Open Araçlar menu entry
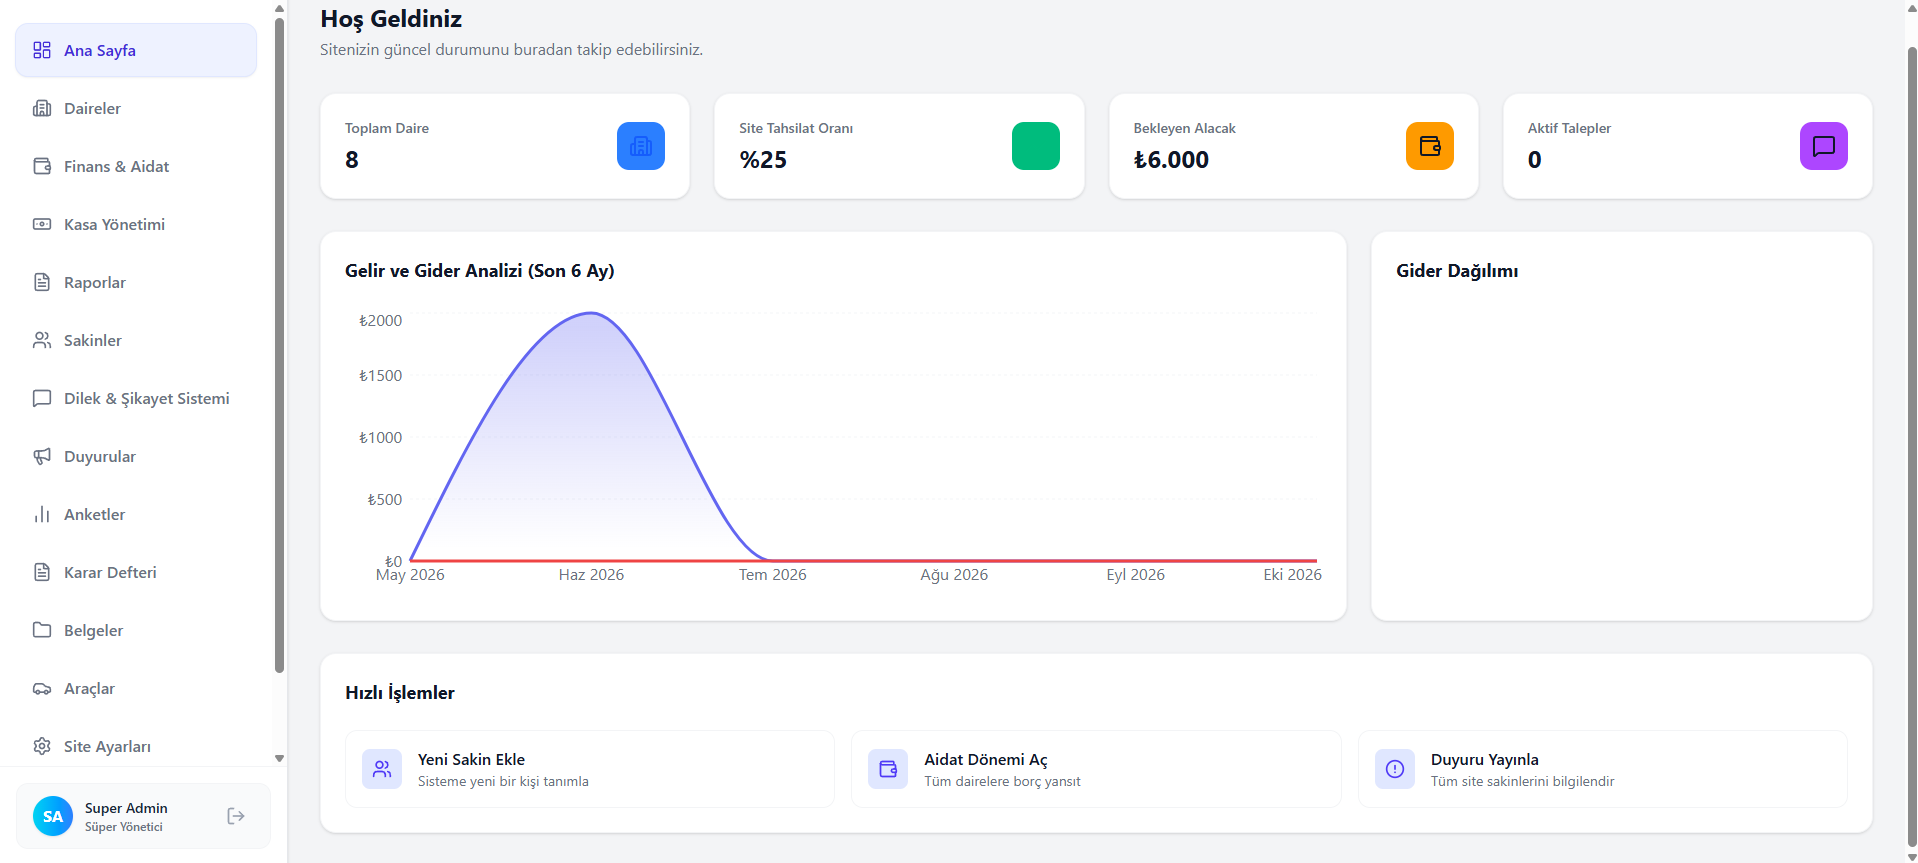The height and width of the screenshot is (863, 1918). [136, 688]
